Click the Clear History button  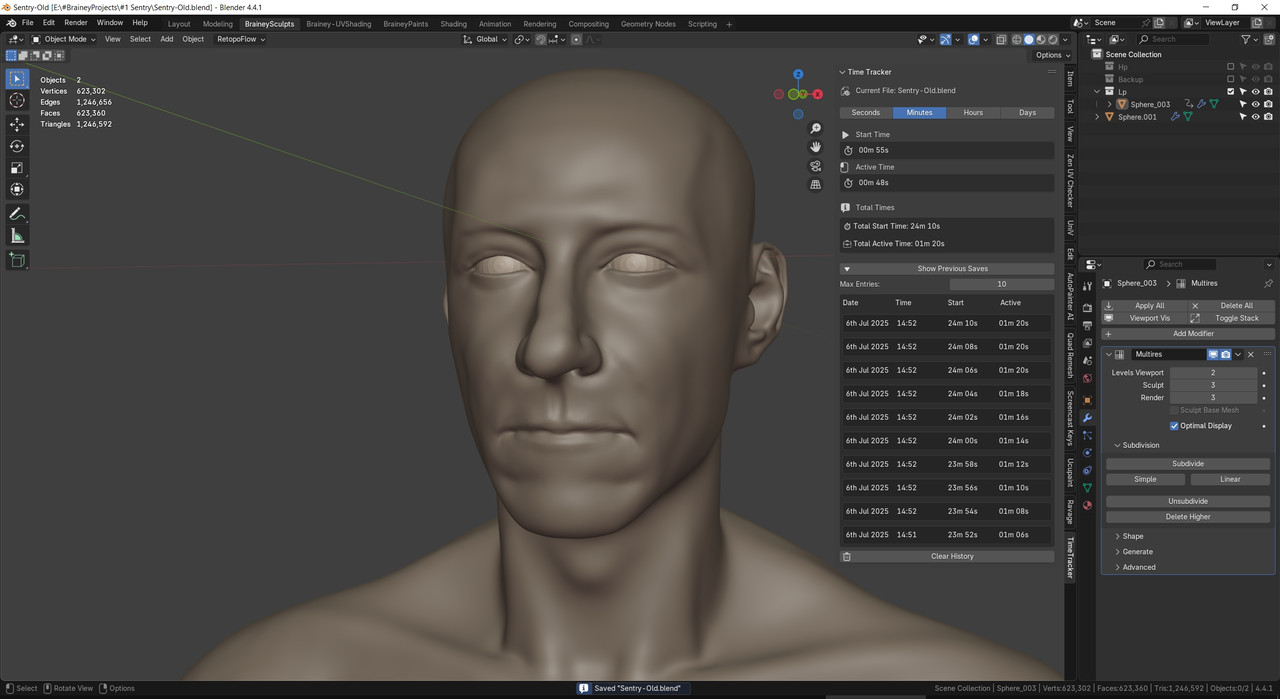pyautogui.click(x=951, y=557)
